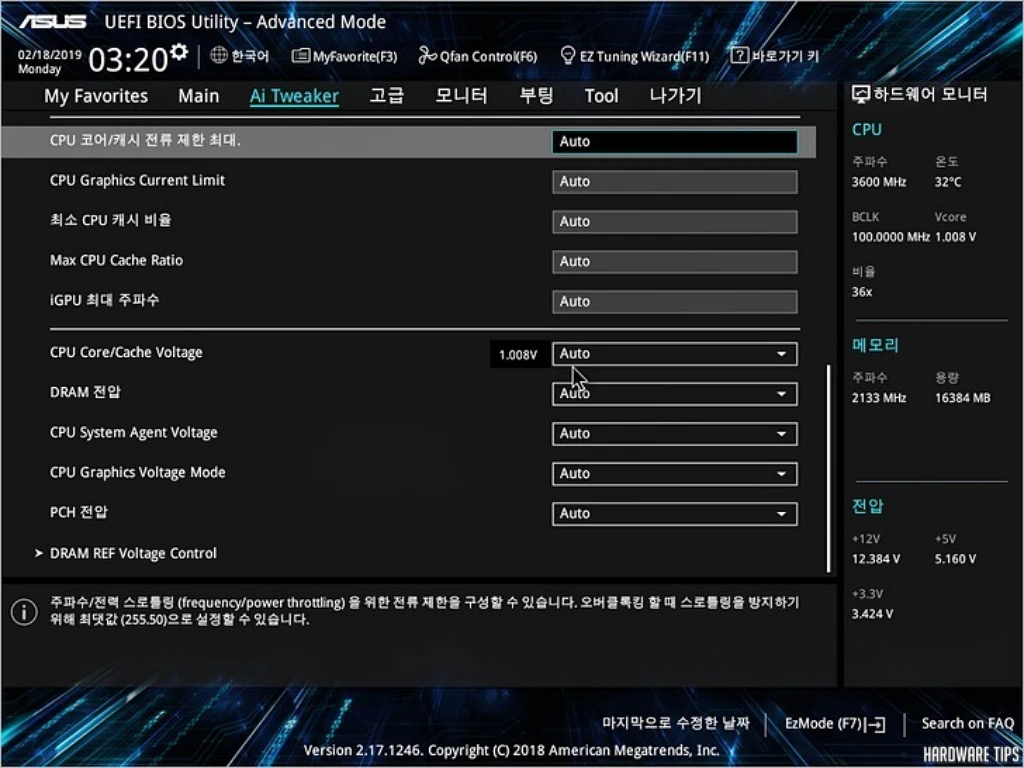Viewport: 1024px width, 768px height.
Task: Click 100.0000 MHz BCLK value
Action: click(891, 237)
